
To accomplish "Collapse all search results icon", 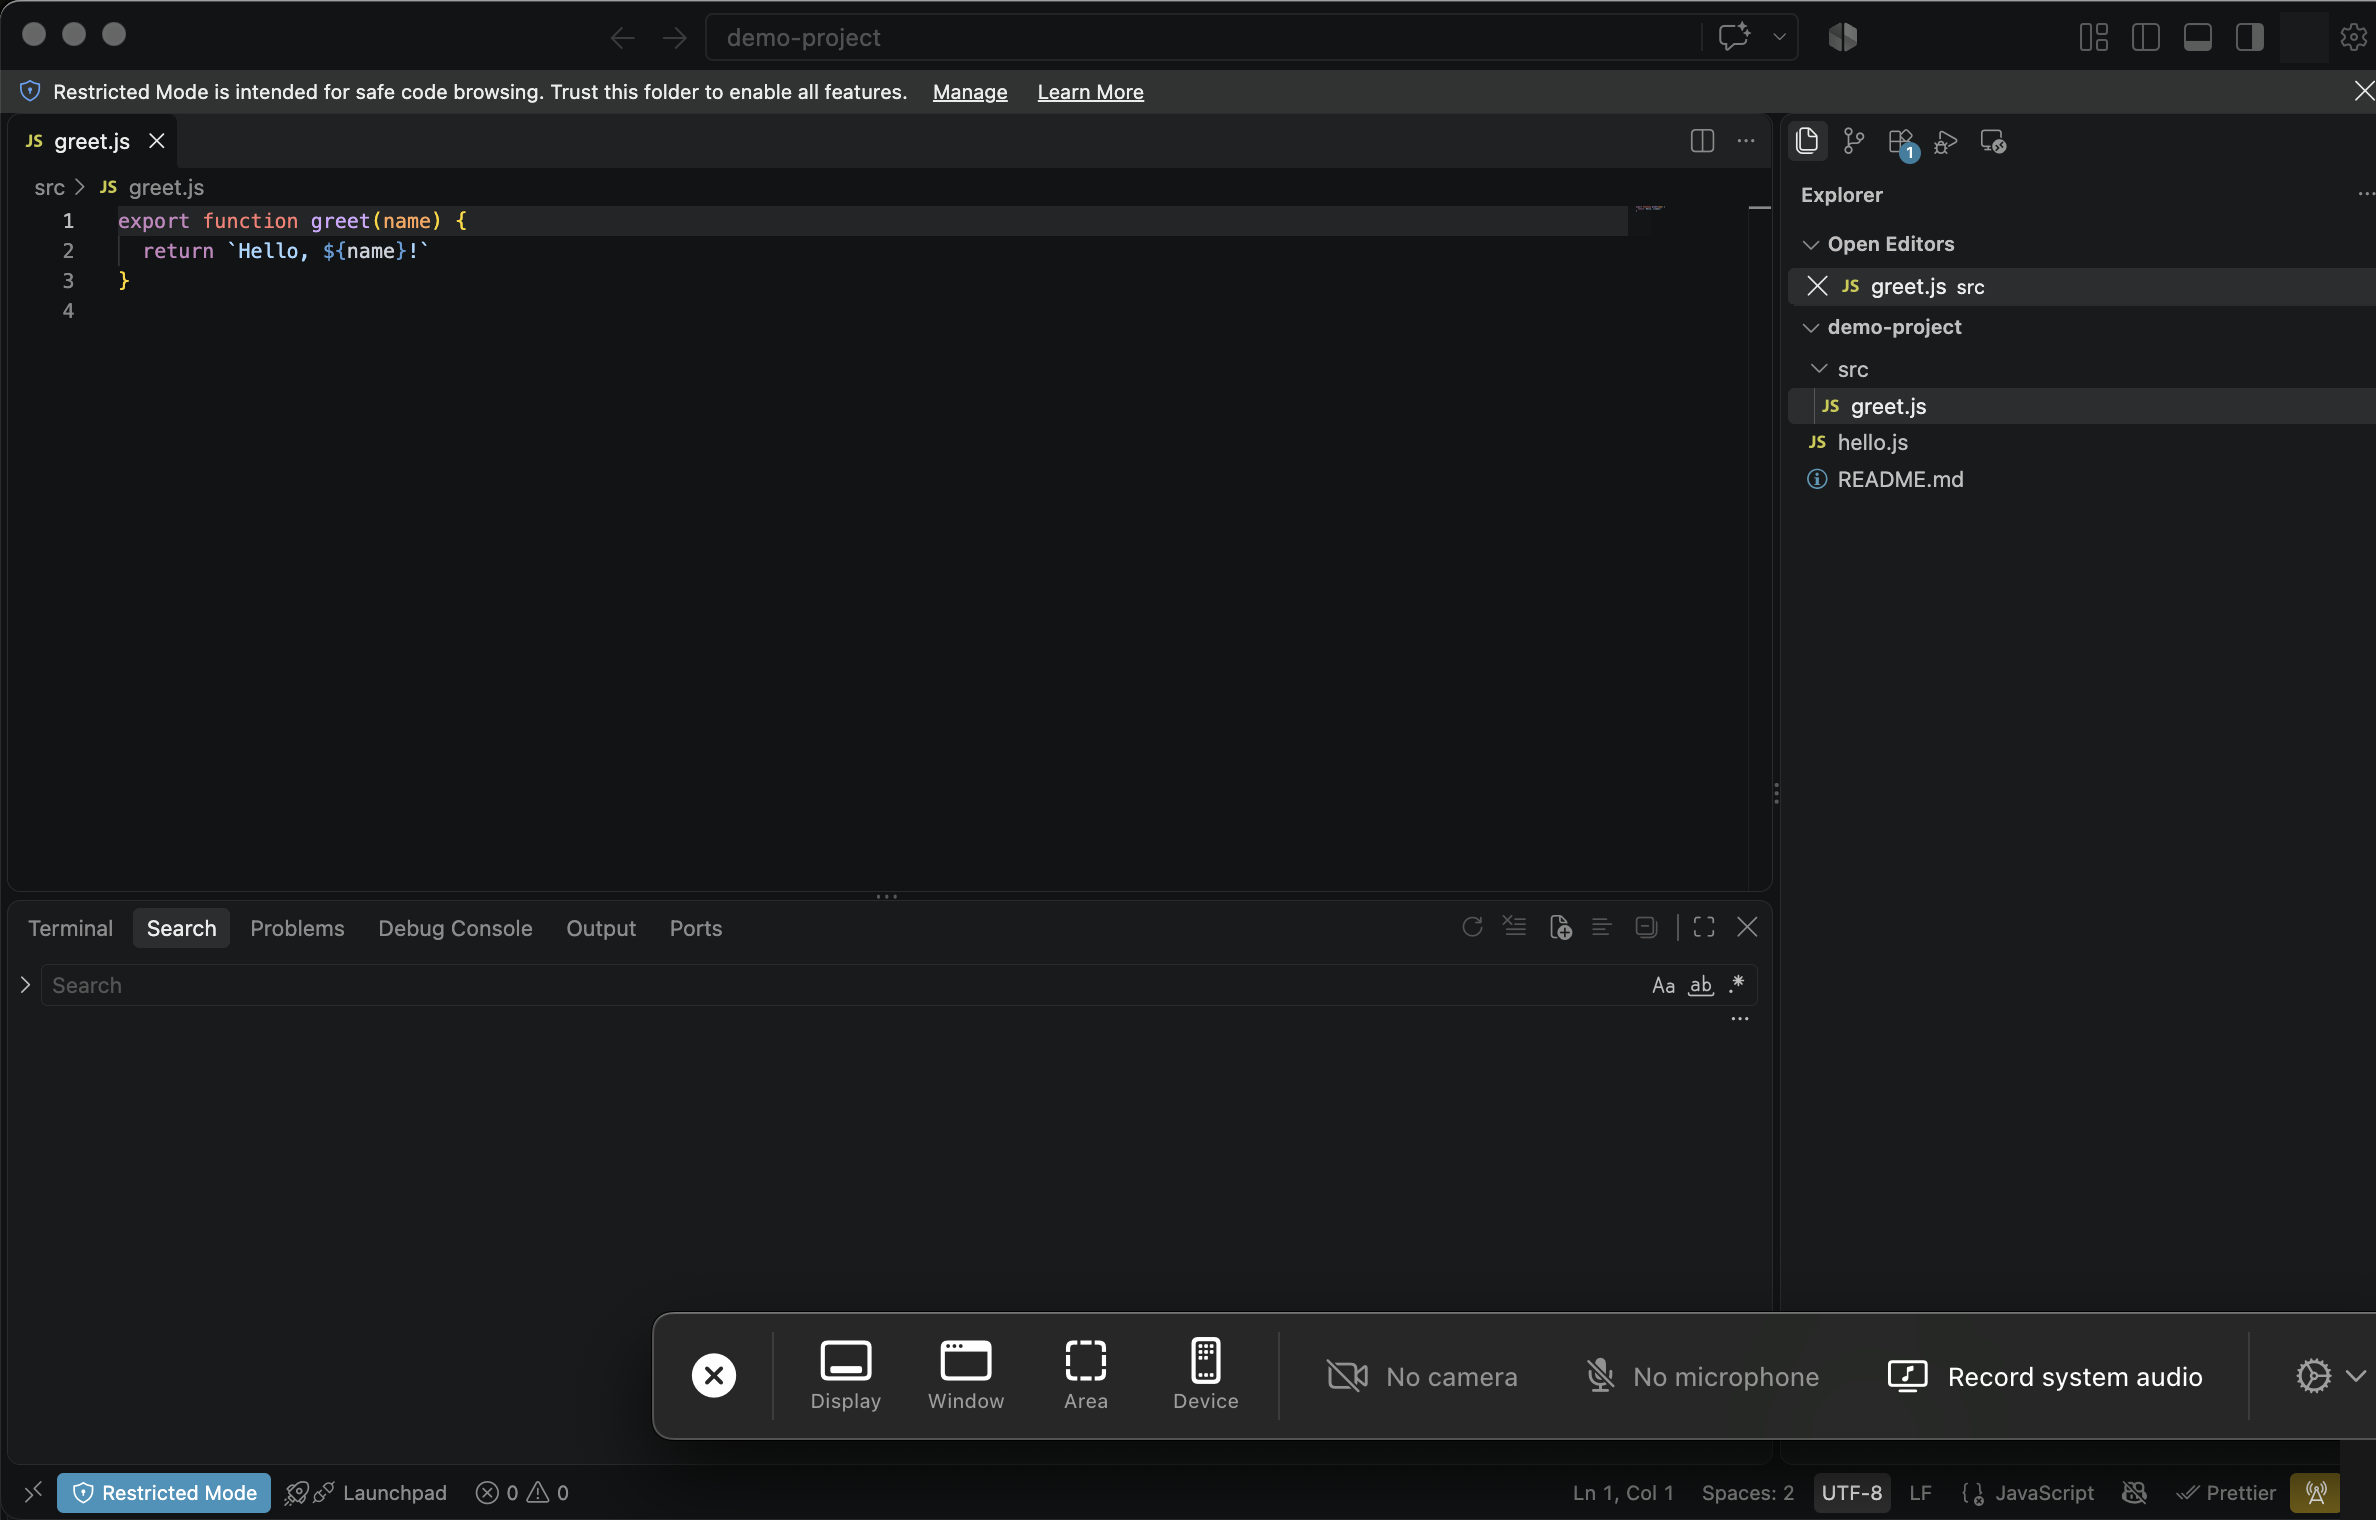I will point(1646,927).
